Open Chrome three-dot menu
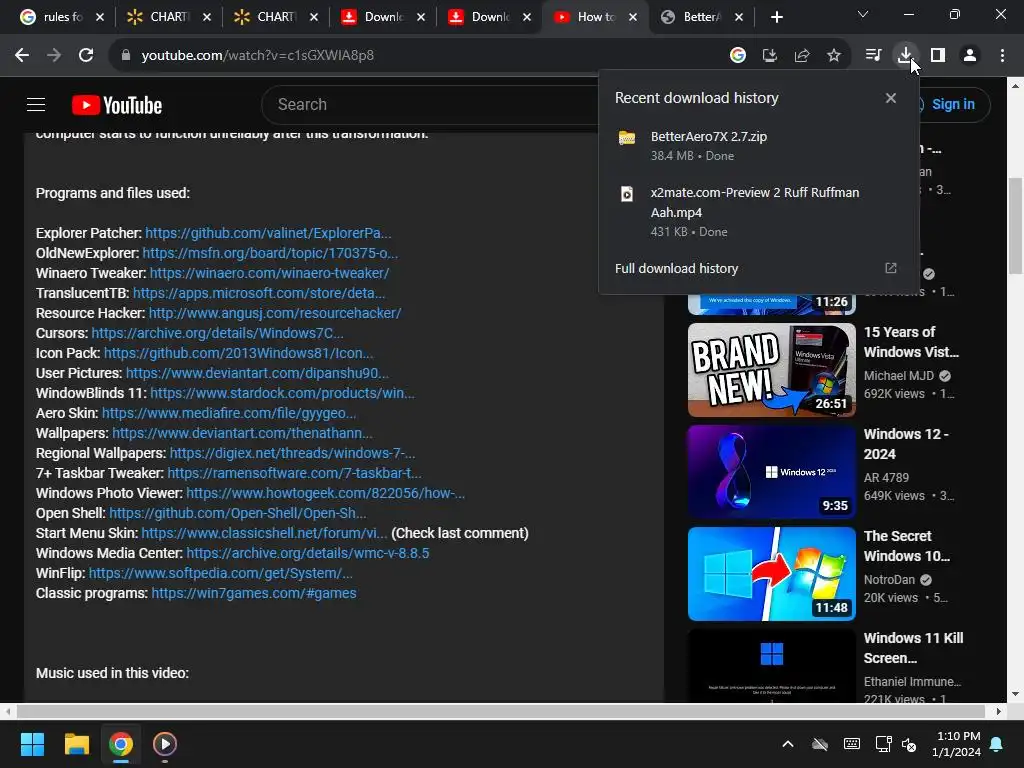Image resolution: width=1024 pixels, height=768 pixels. 1002,56
